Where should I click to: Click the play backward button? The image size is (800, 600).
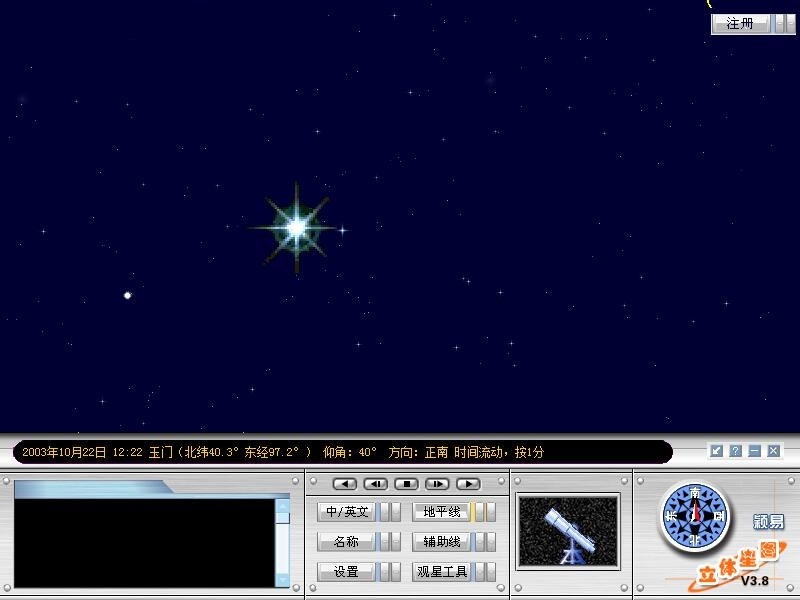345,483
